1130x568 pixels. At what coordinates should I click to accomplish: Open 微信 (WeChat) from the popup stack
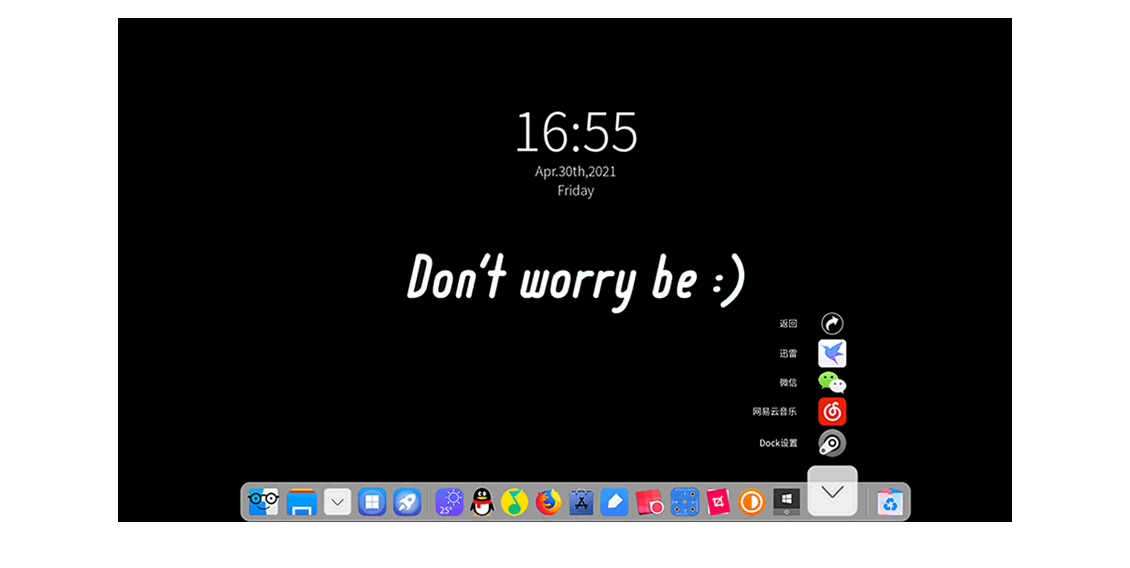832,383
